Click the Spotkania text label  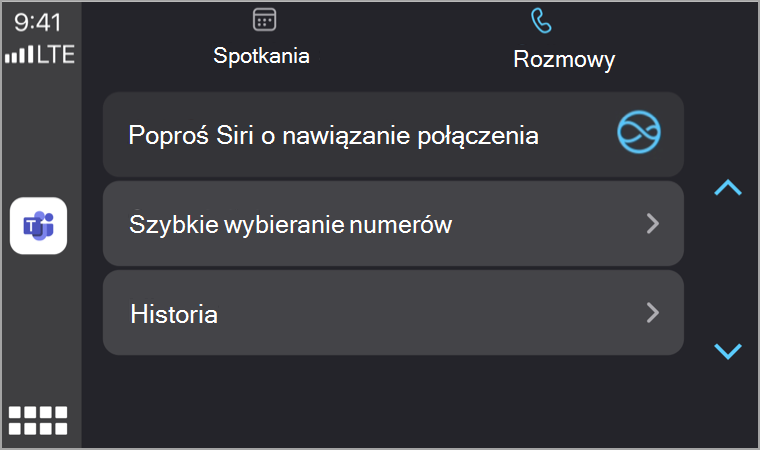262,56
